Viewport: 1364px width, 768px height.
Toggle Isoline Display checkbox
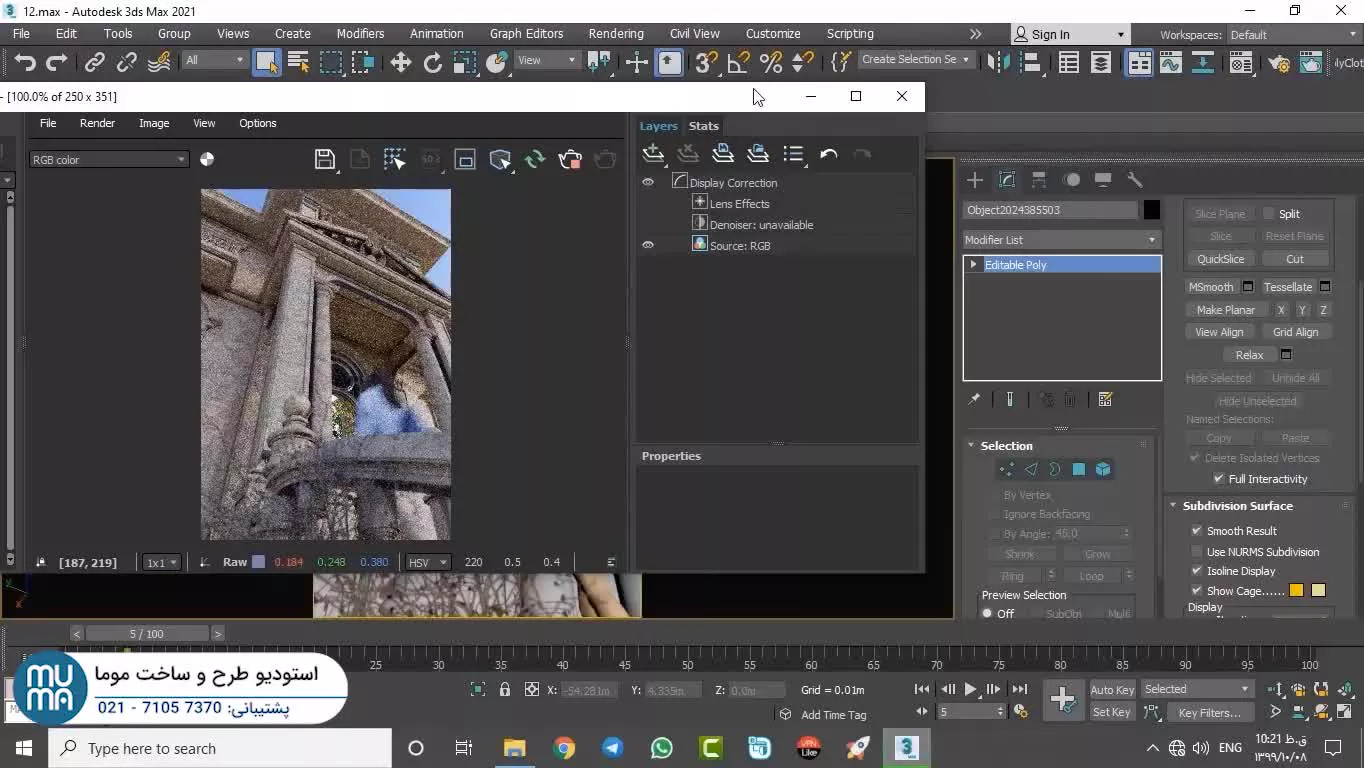[x=1197, y=571]
